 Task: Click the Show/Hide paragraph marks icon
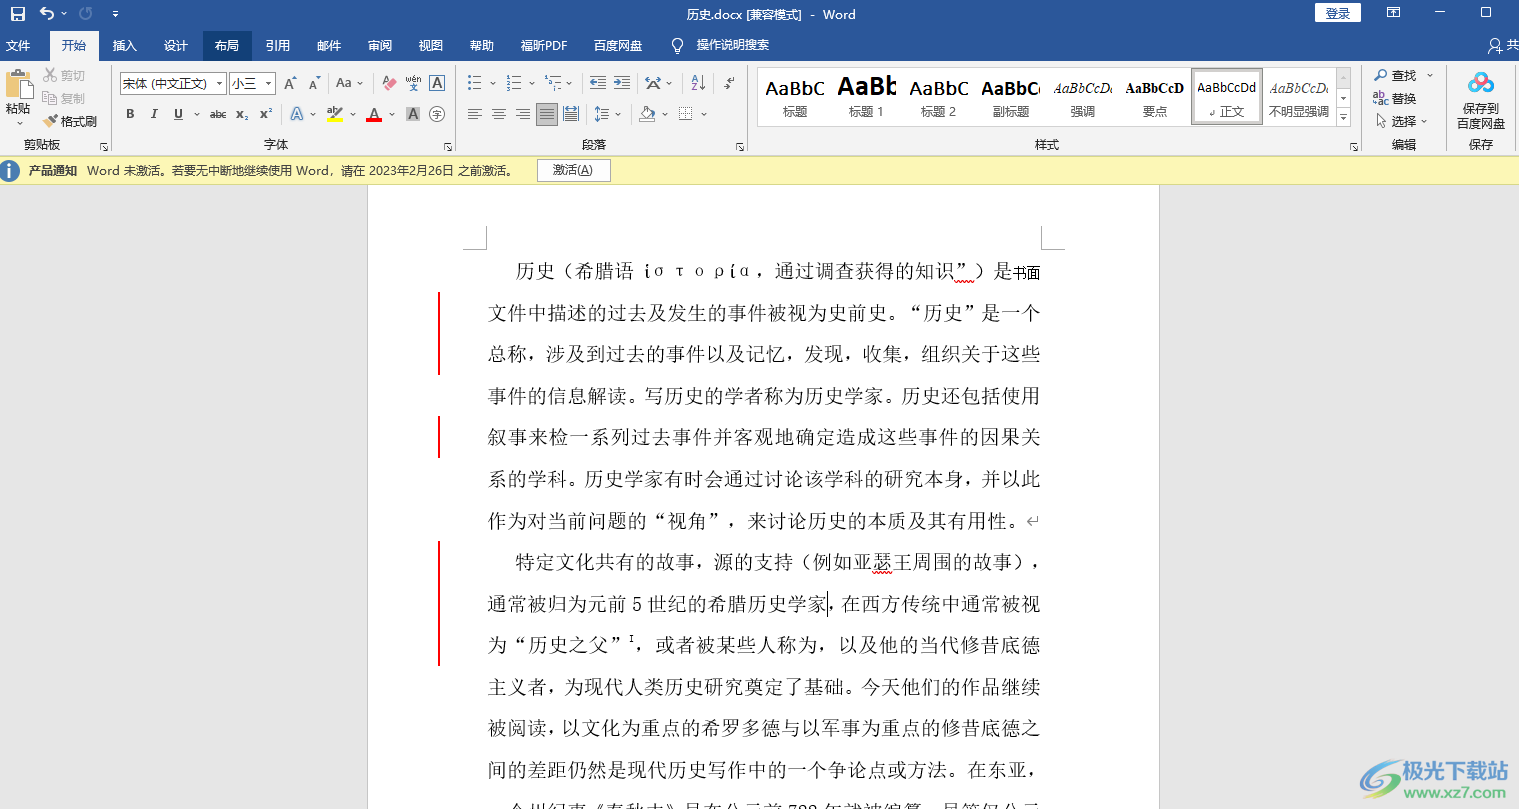click(729, 83)
